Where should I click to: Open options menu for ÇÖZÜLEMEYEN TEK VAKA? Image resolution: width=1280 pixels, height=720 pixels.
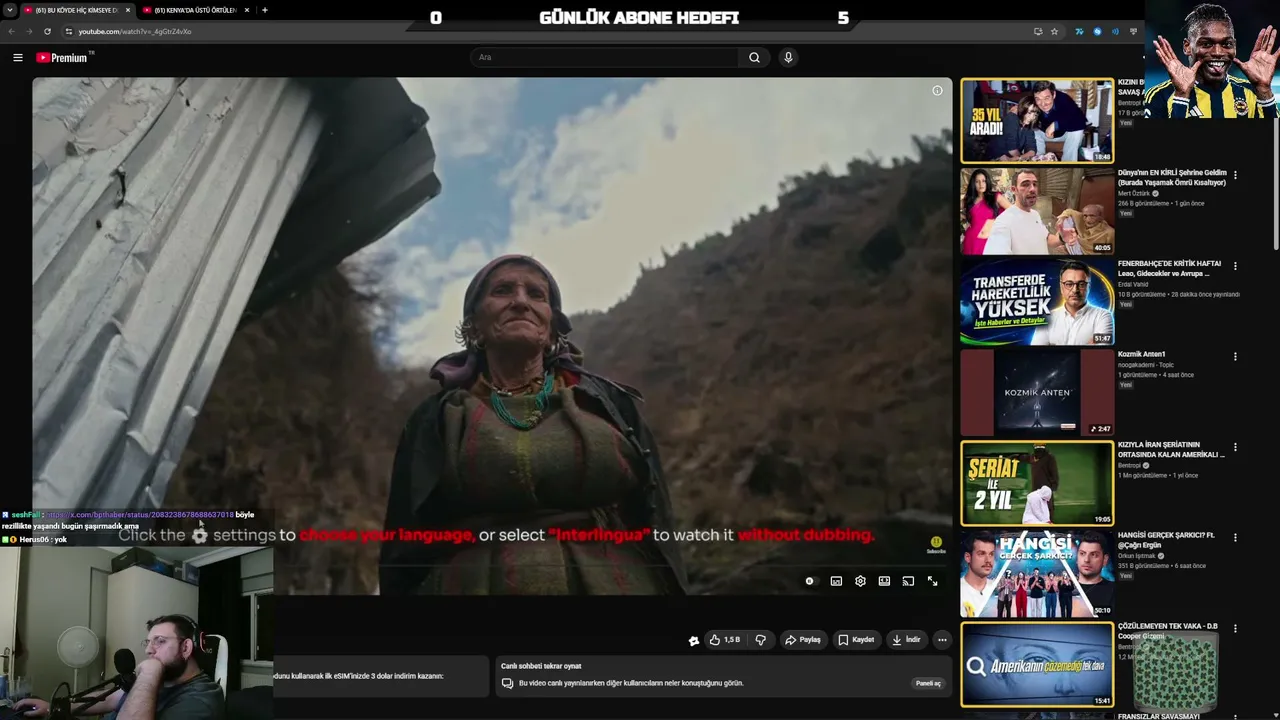(1235, 629)
